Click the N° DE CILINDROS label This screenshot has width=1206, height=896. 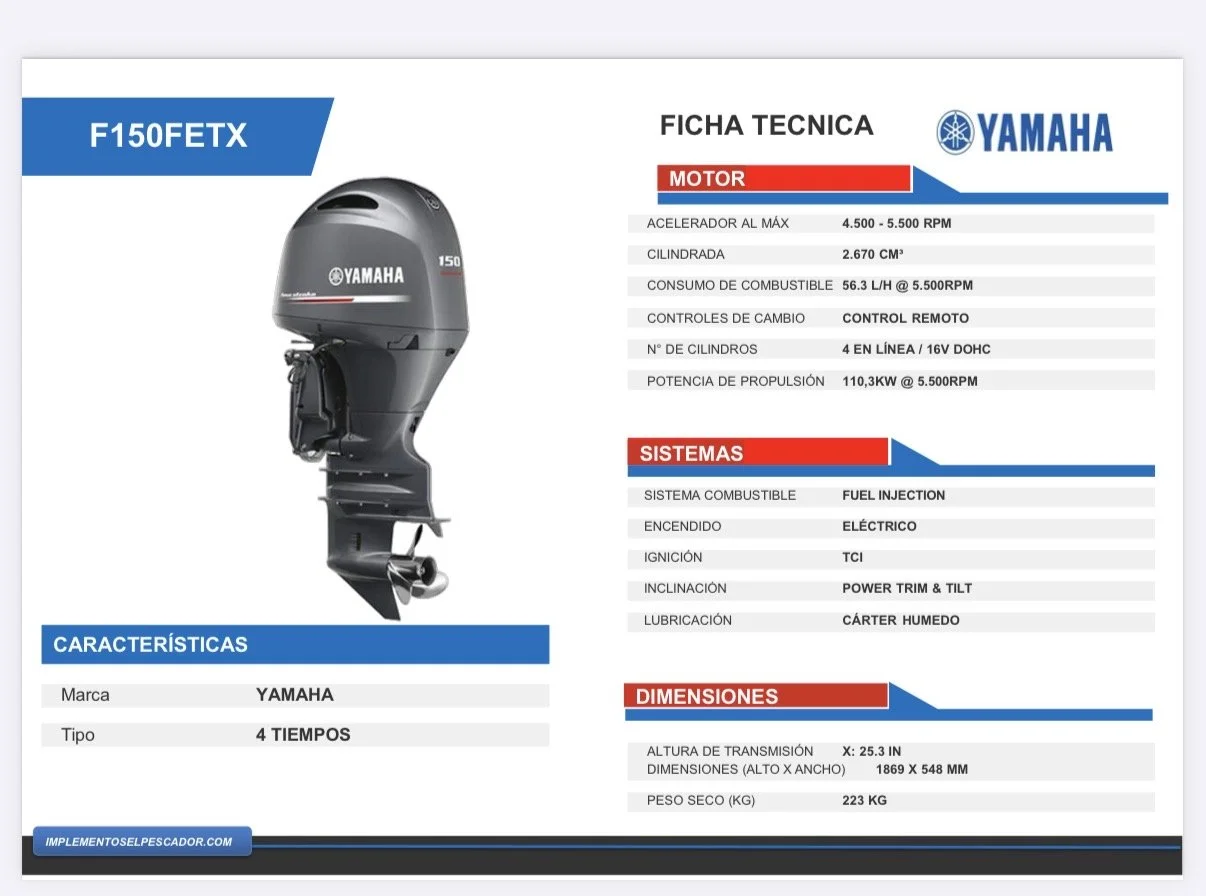pos(702,349)
